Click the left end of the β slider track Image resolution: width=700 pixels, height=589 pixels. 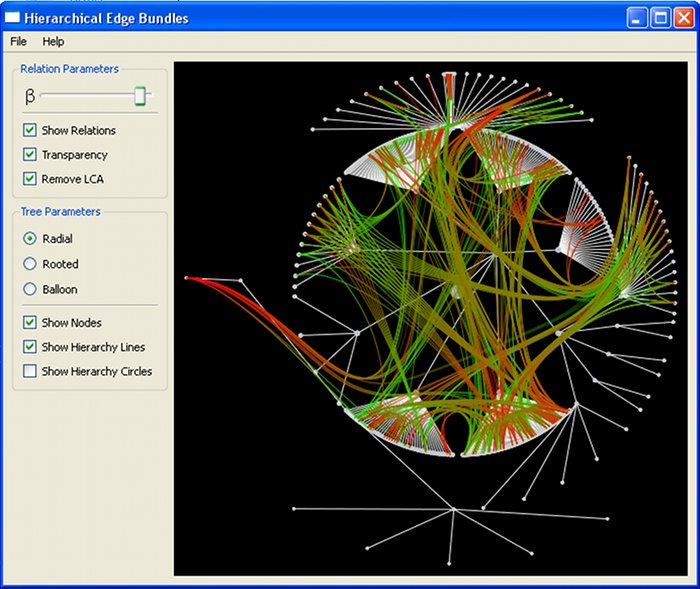(x=42, y=95)
